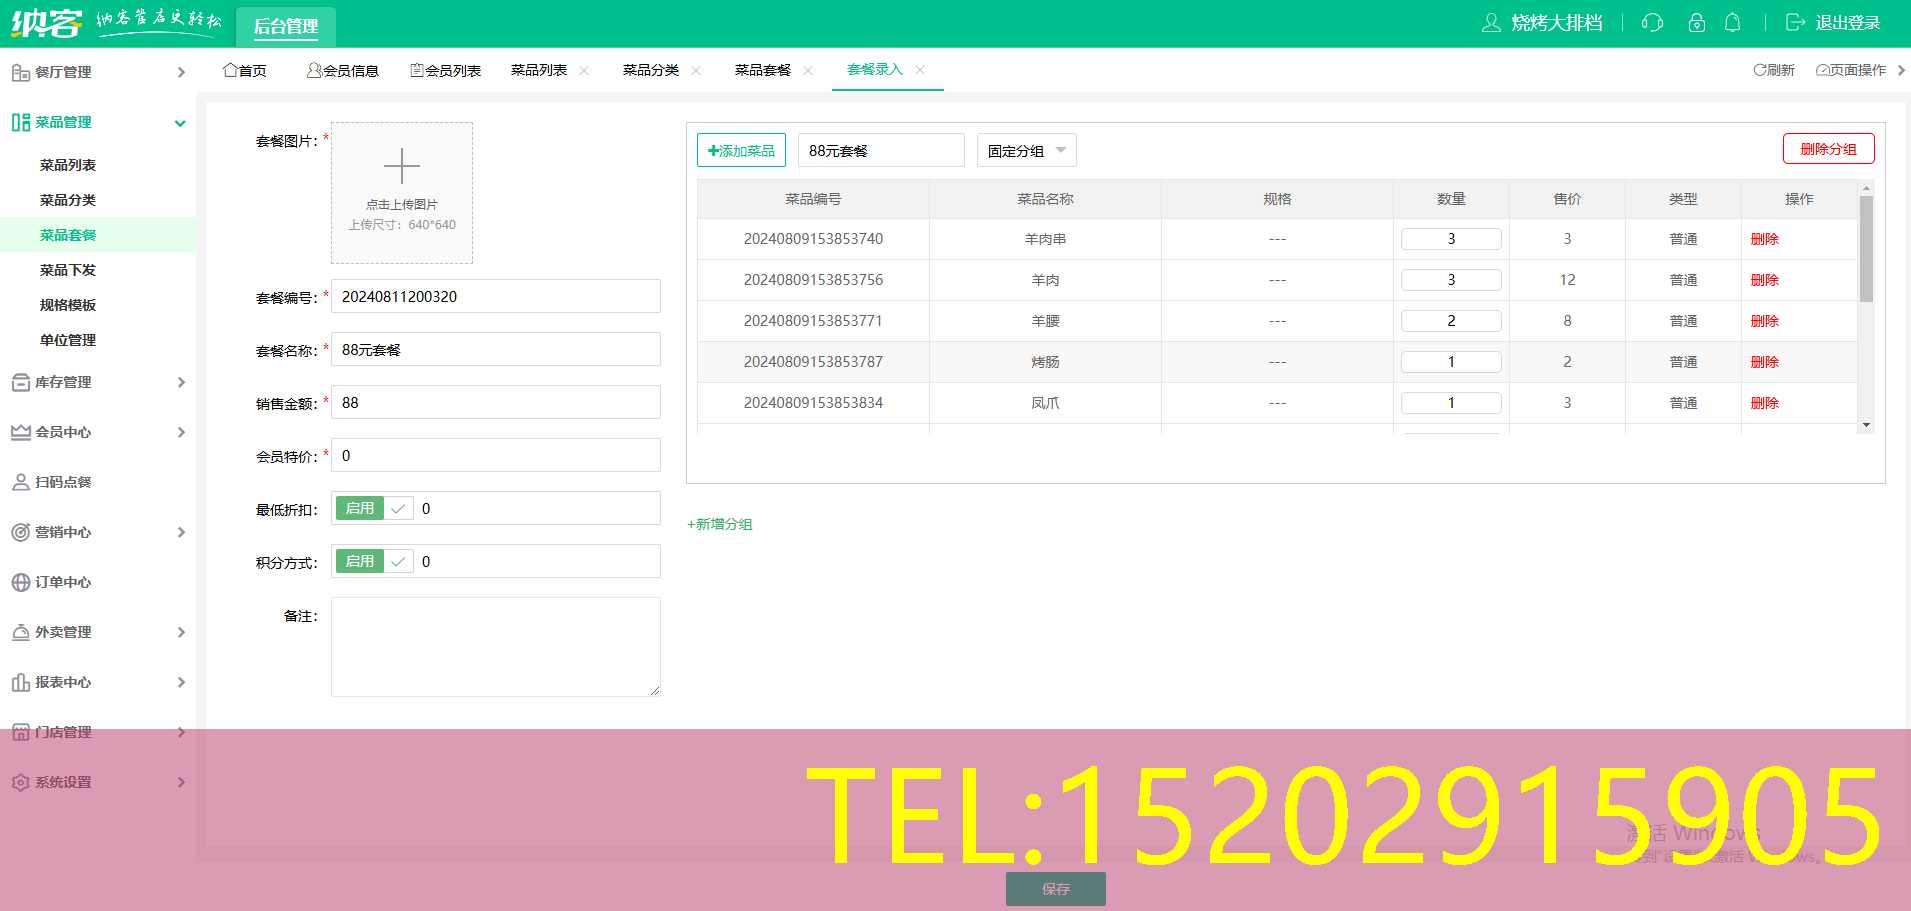The width and height of the screenshot is (1911, 911).
Task: Click the 添加菜品 button
Action: click(x=741, y=151)
